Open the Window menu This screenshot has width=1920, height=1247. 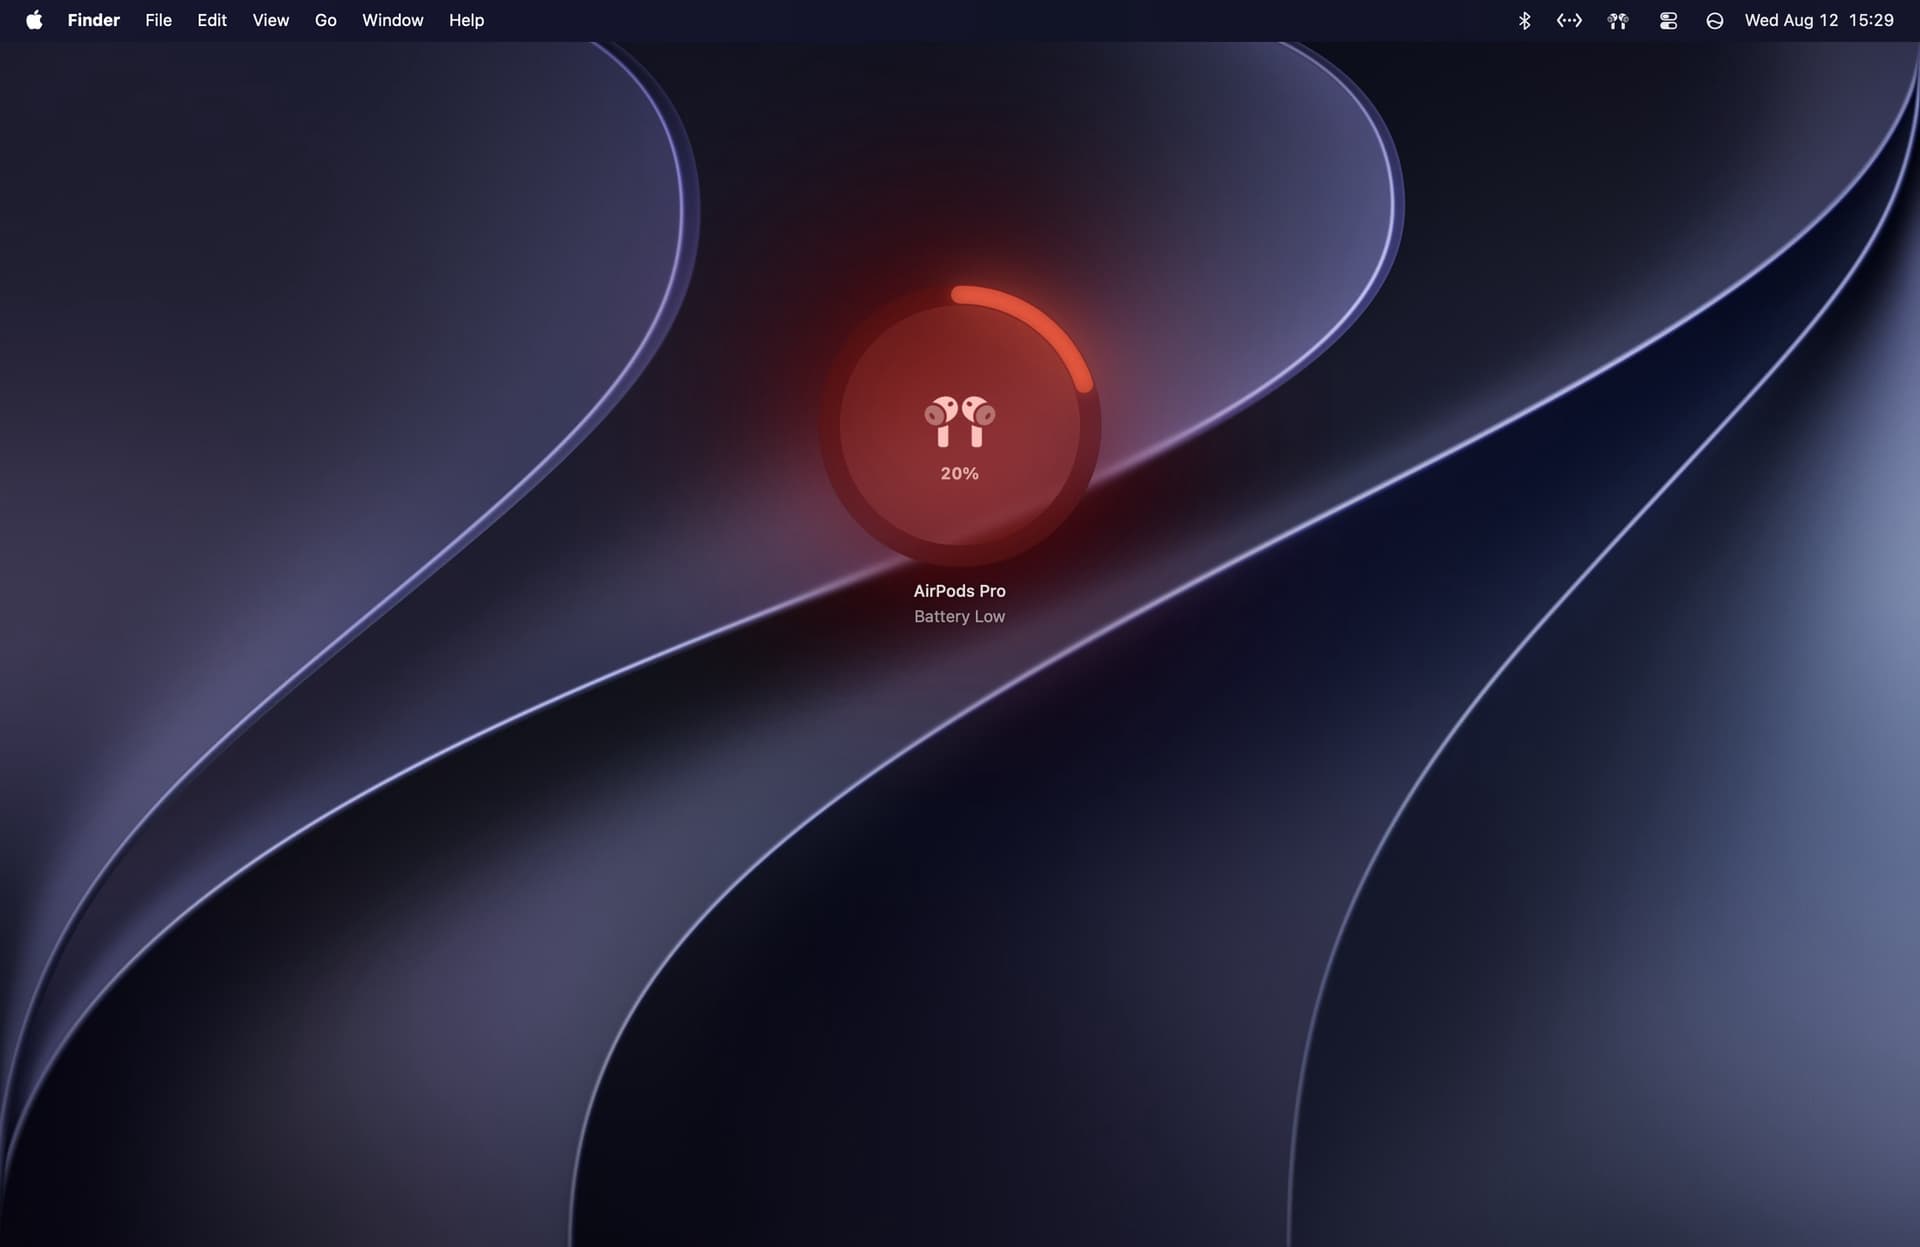[393, 20]
